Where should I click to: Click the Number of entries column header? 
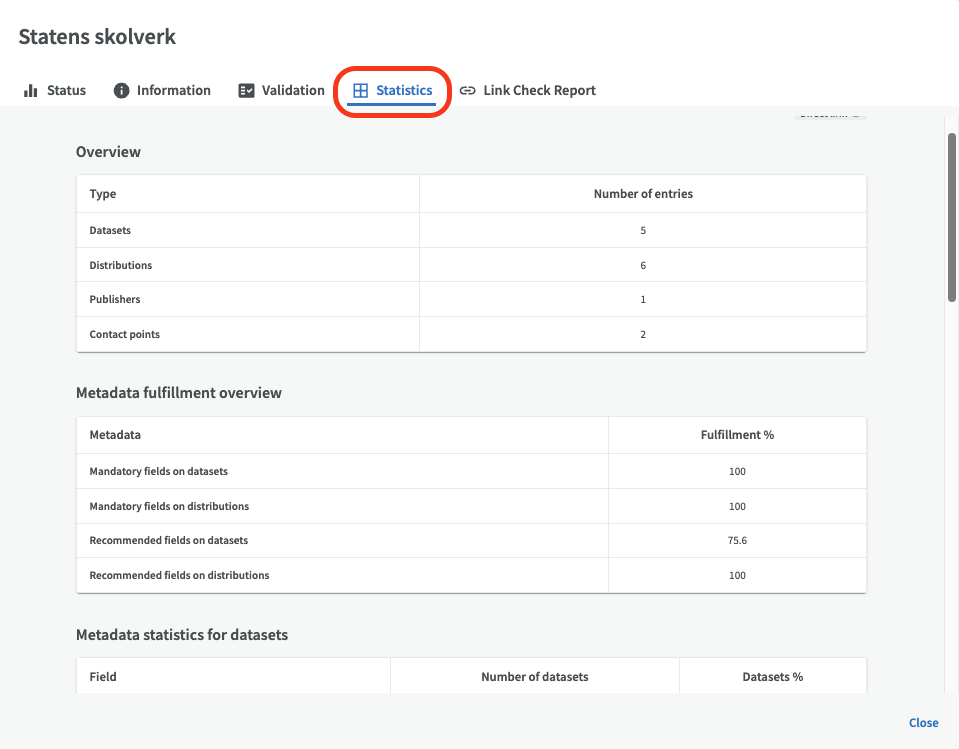643,194
